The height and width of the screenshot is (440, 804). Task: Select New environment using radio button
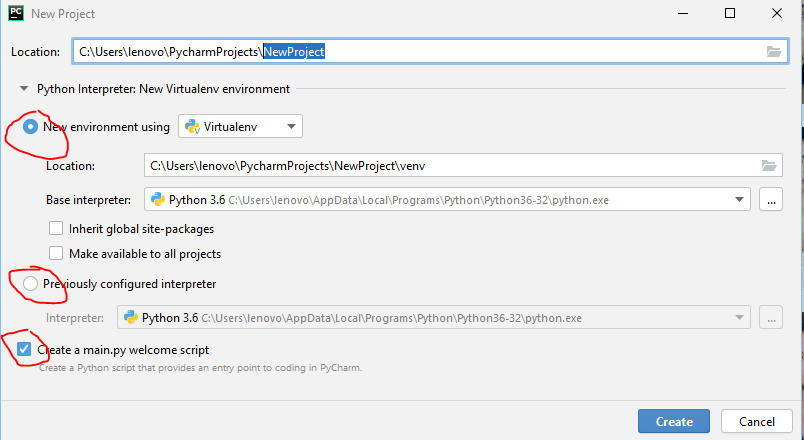pos(30,127)
